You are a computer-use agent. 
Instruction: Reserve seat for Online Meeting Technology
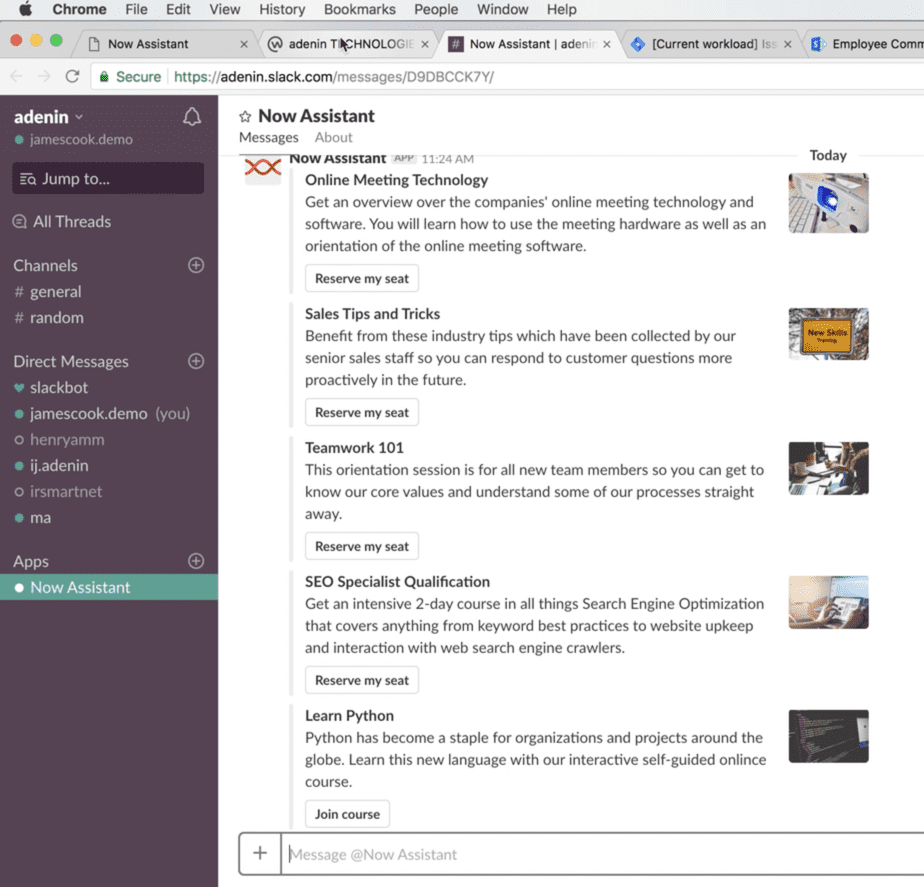pos(362,278)
